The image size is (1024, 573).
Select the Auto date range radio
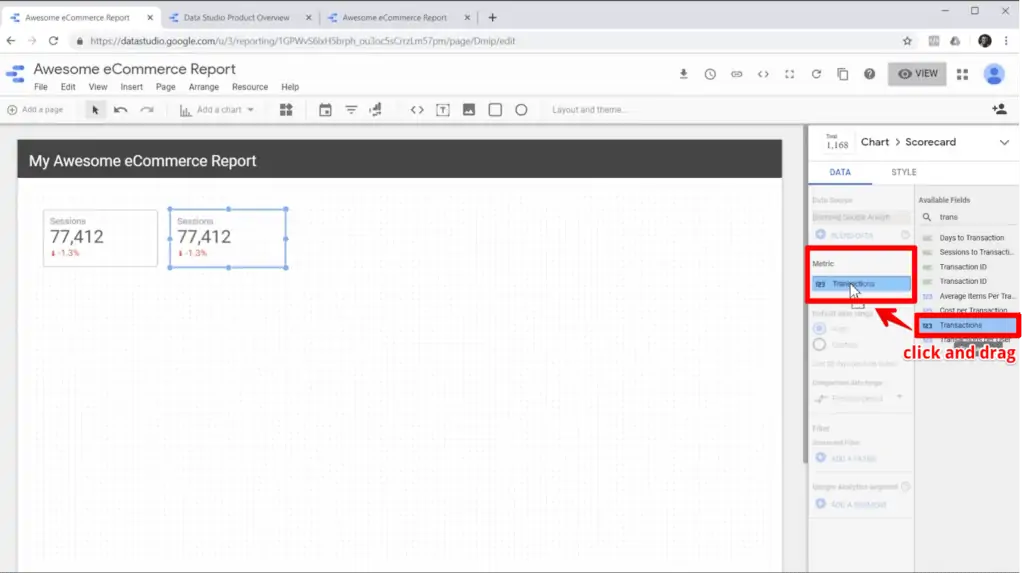click(x=819, y=329)
